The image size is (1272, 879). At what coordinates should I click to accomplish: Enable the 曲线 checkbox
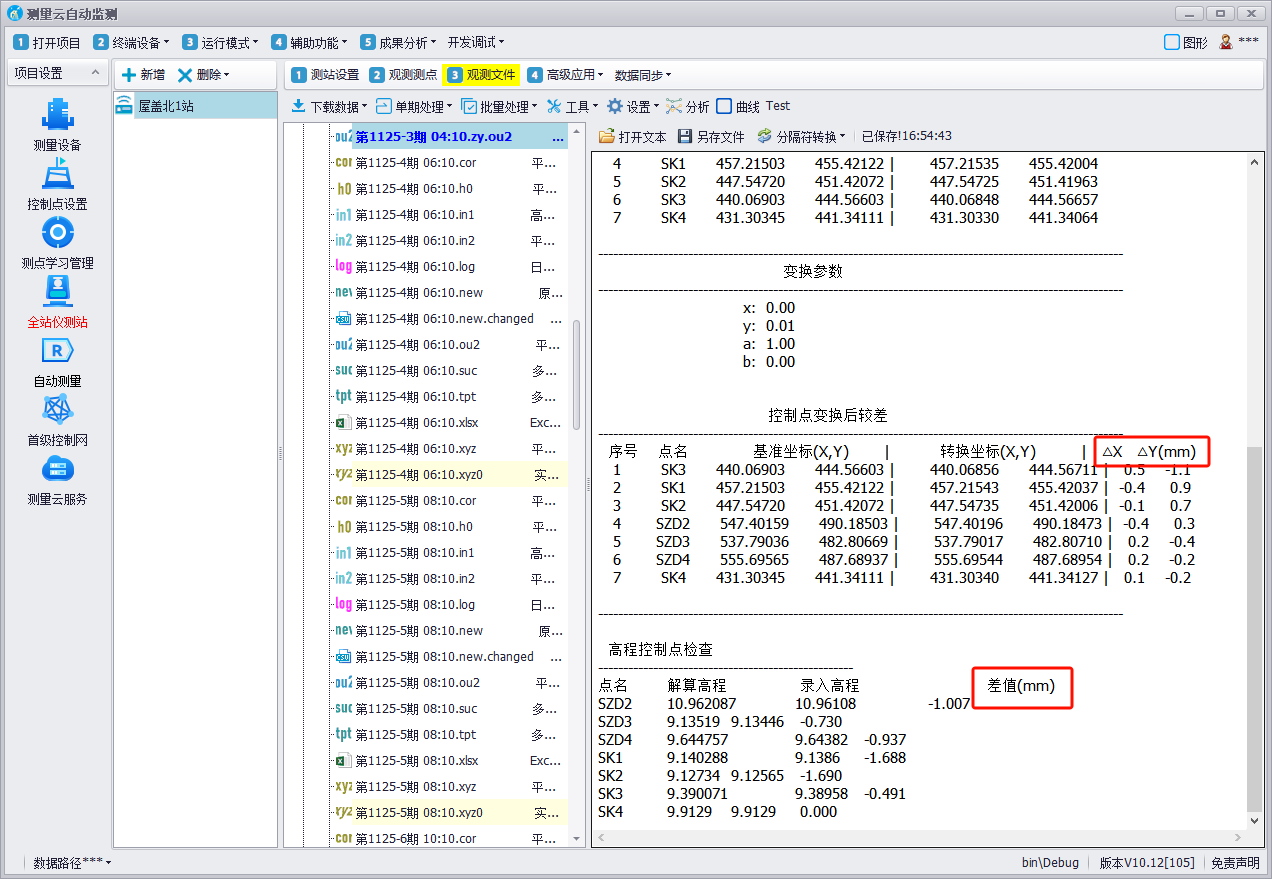724,106
